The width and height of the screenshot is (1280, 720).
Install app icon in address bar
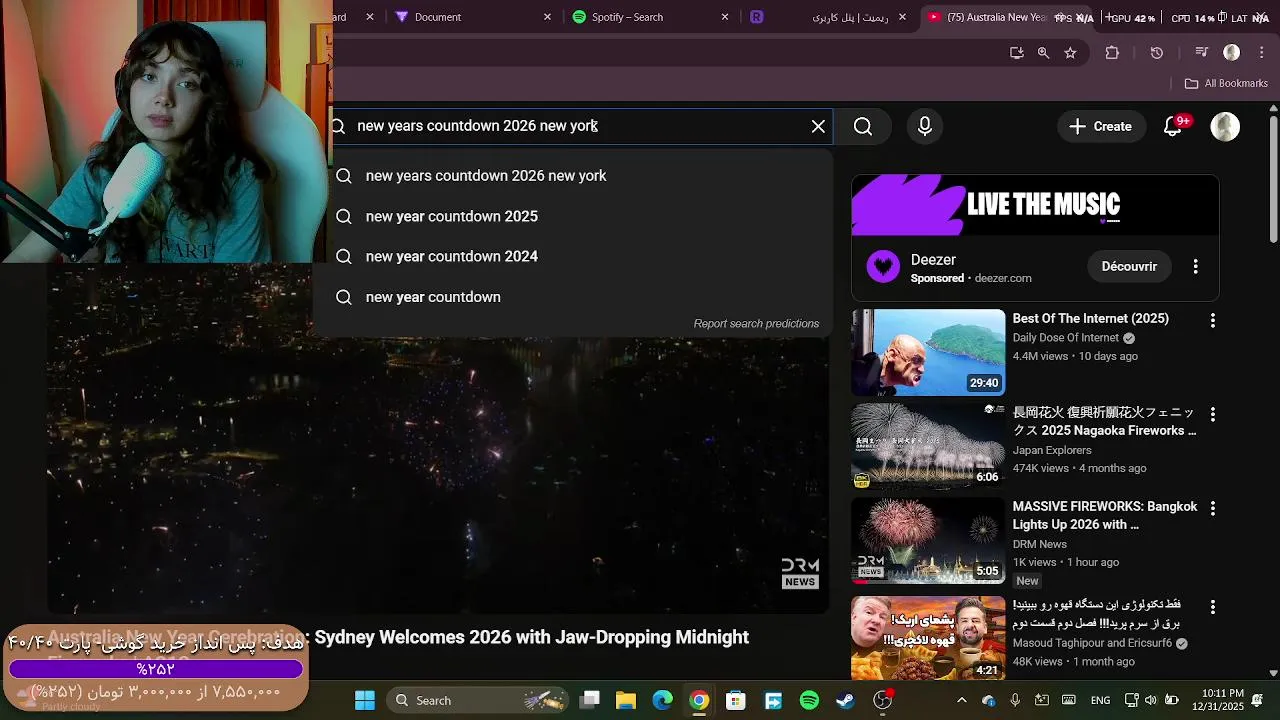tap(1017, 53)
